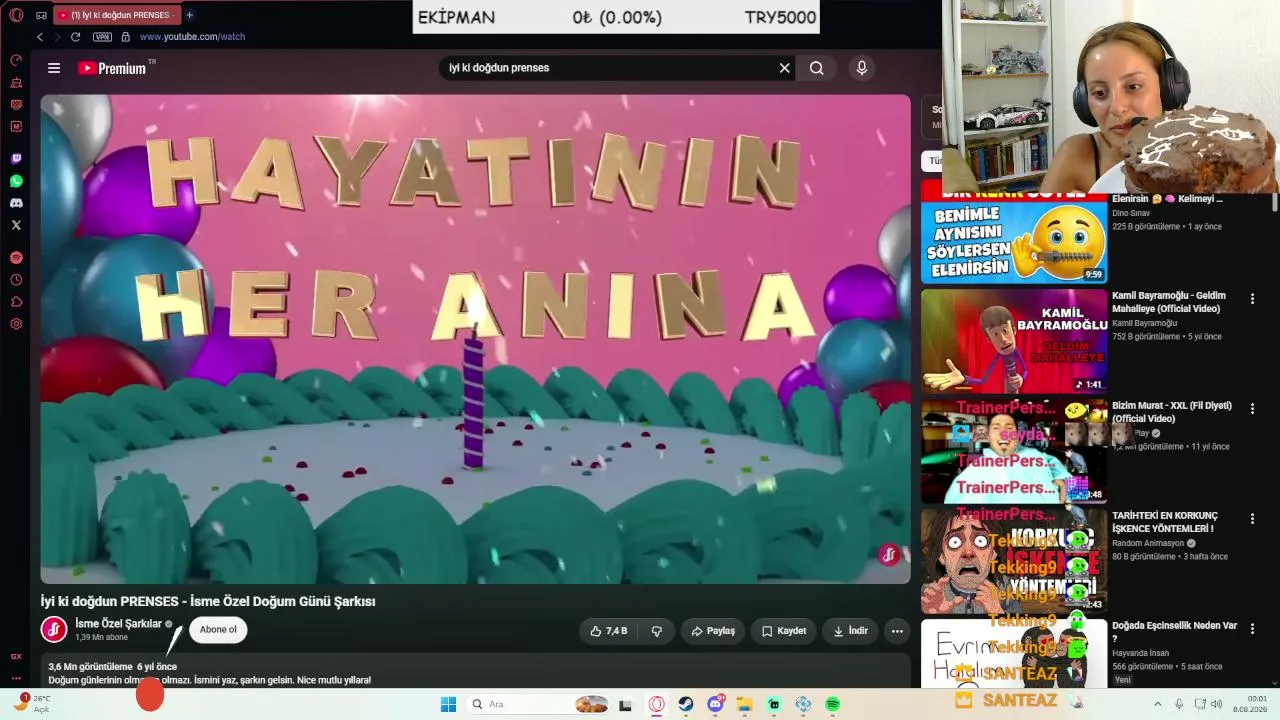The image size is (1280, 720).
Task: Start voice search with microphone
Action: pos(862,68)
